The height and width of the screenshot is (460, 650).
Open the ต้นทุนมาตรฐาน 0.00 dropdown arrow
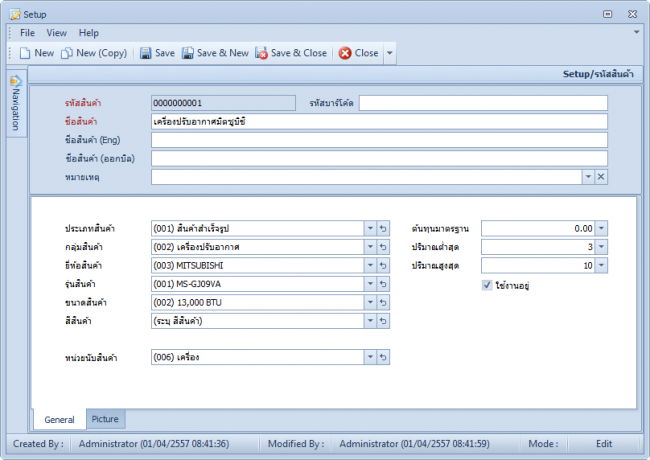coord(601,228)
